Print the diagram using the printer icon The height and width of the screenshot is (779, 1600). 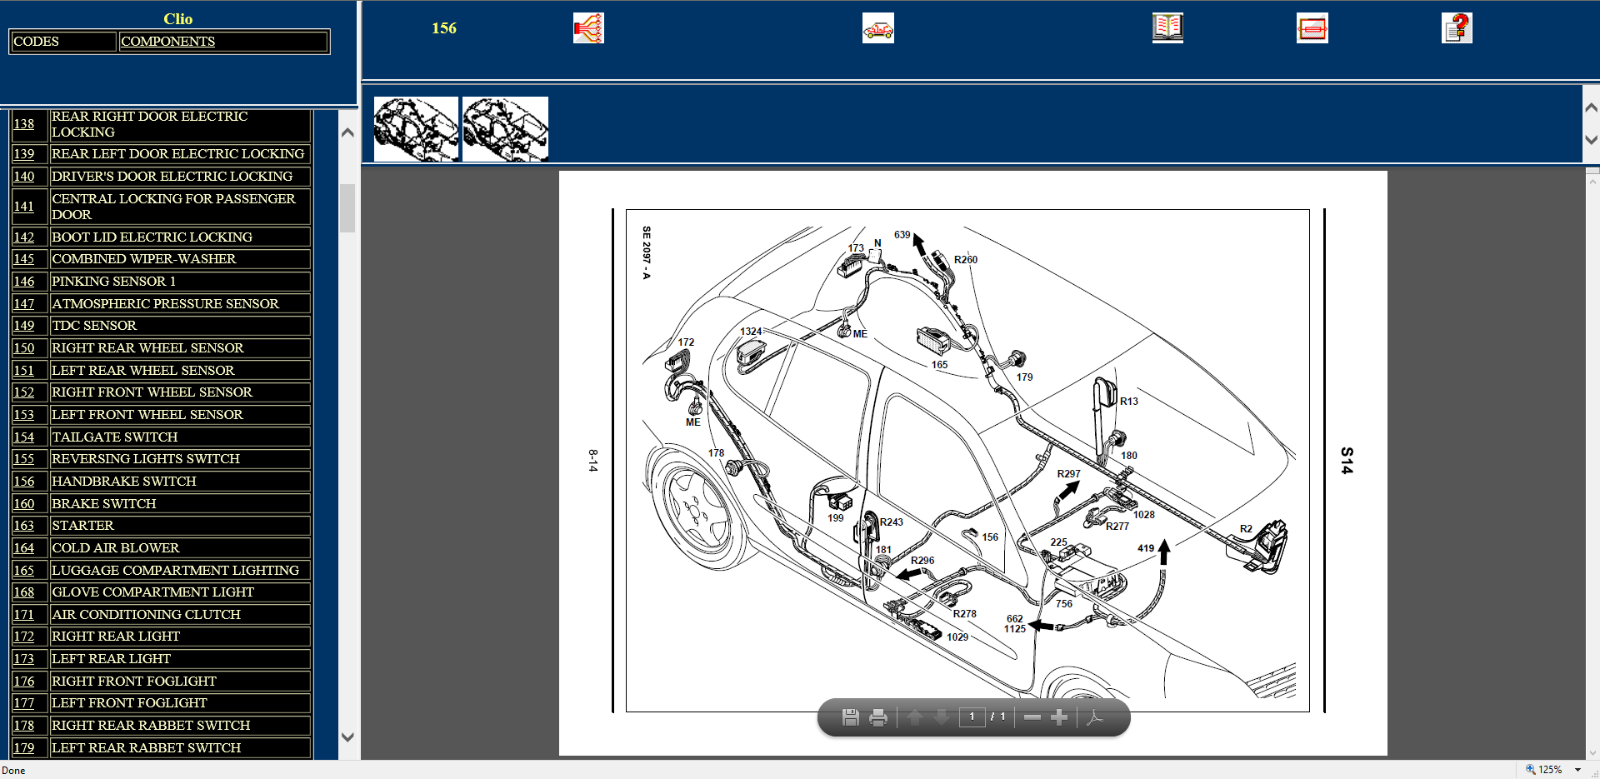click(x=878, y=717)
